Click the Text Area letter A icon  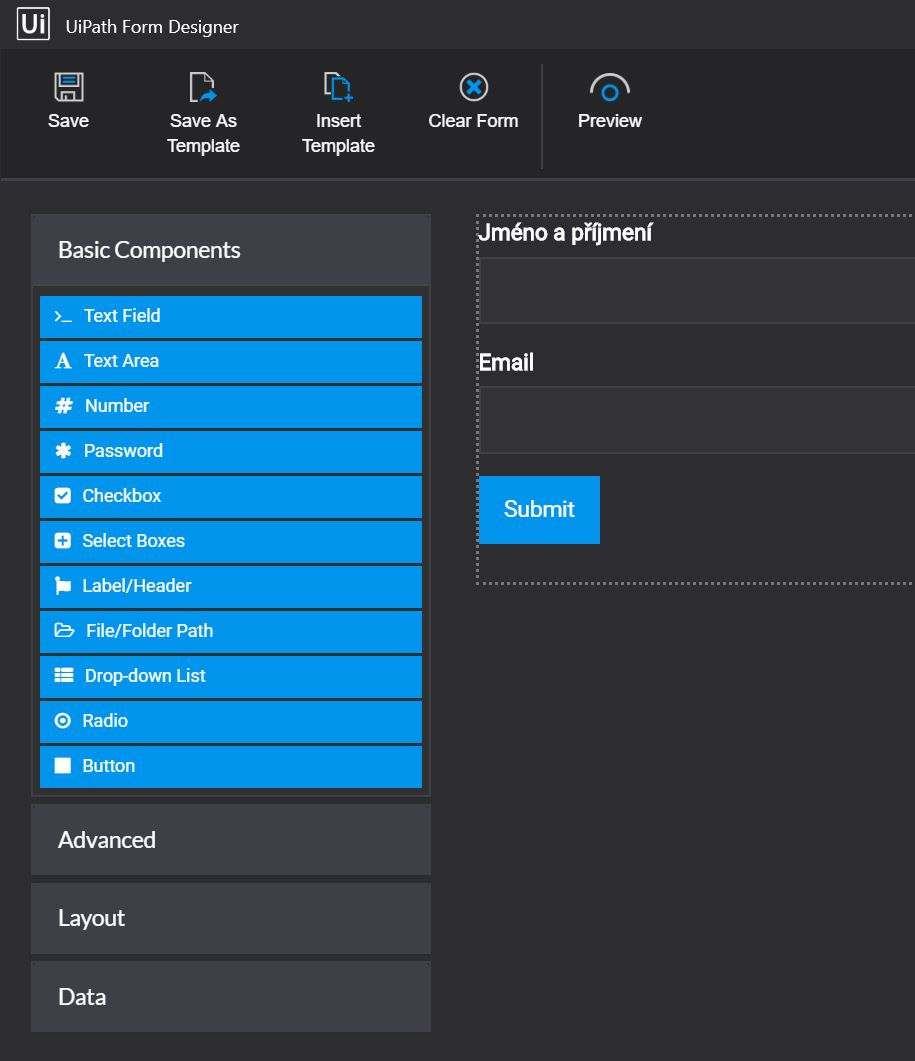[63, 361]
